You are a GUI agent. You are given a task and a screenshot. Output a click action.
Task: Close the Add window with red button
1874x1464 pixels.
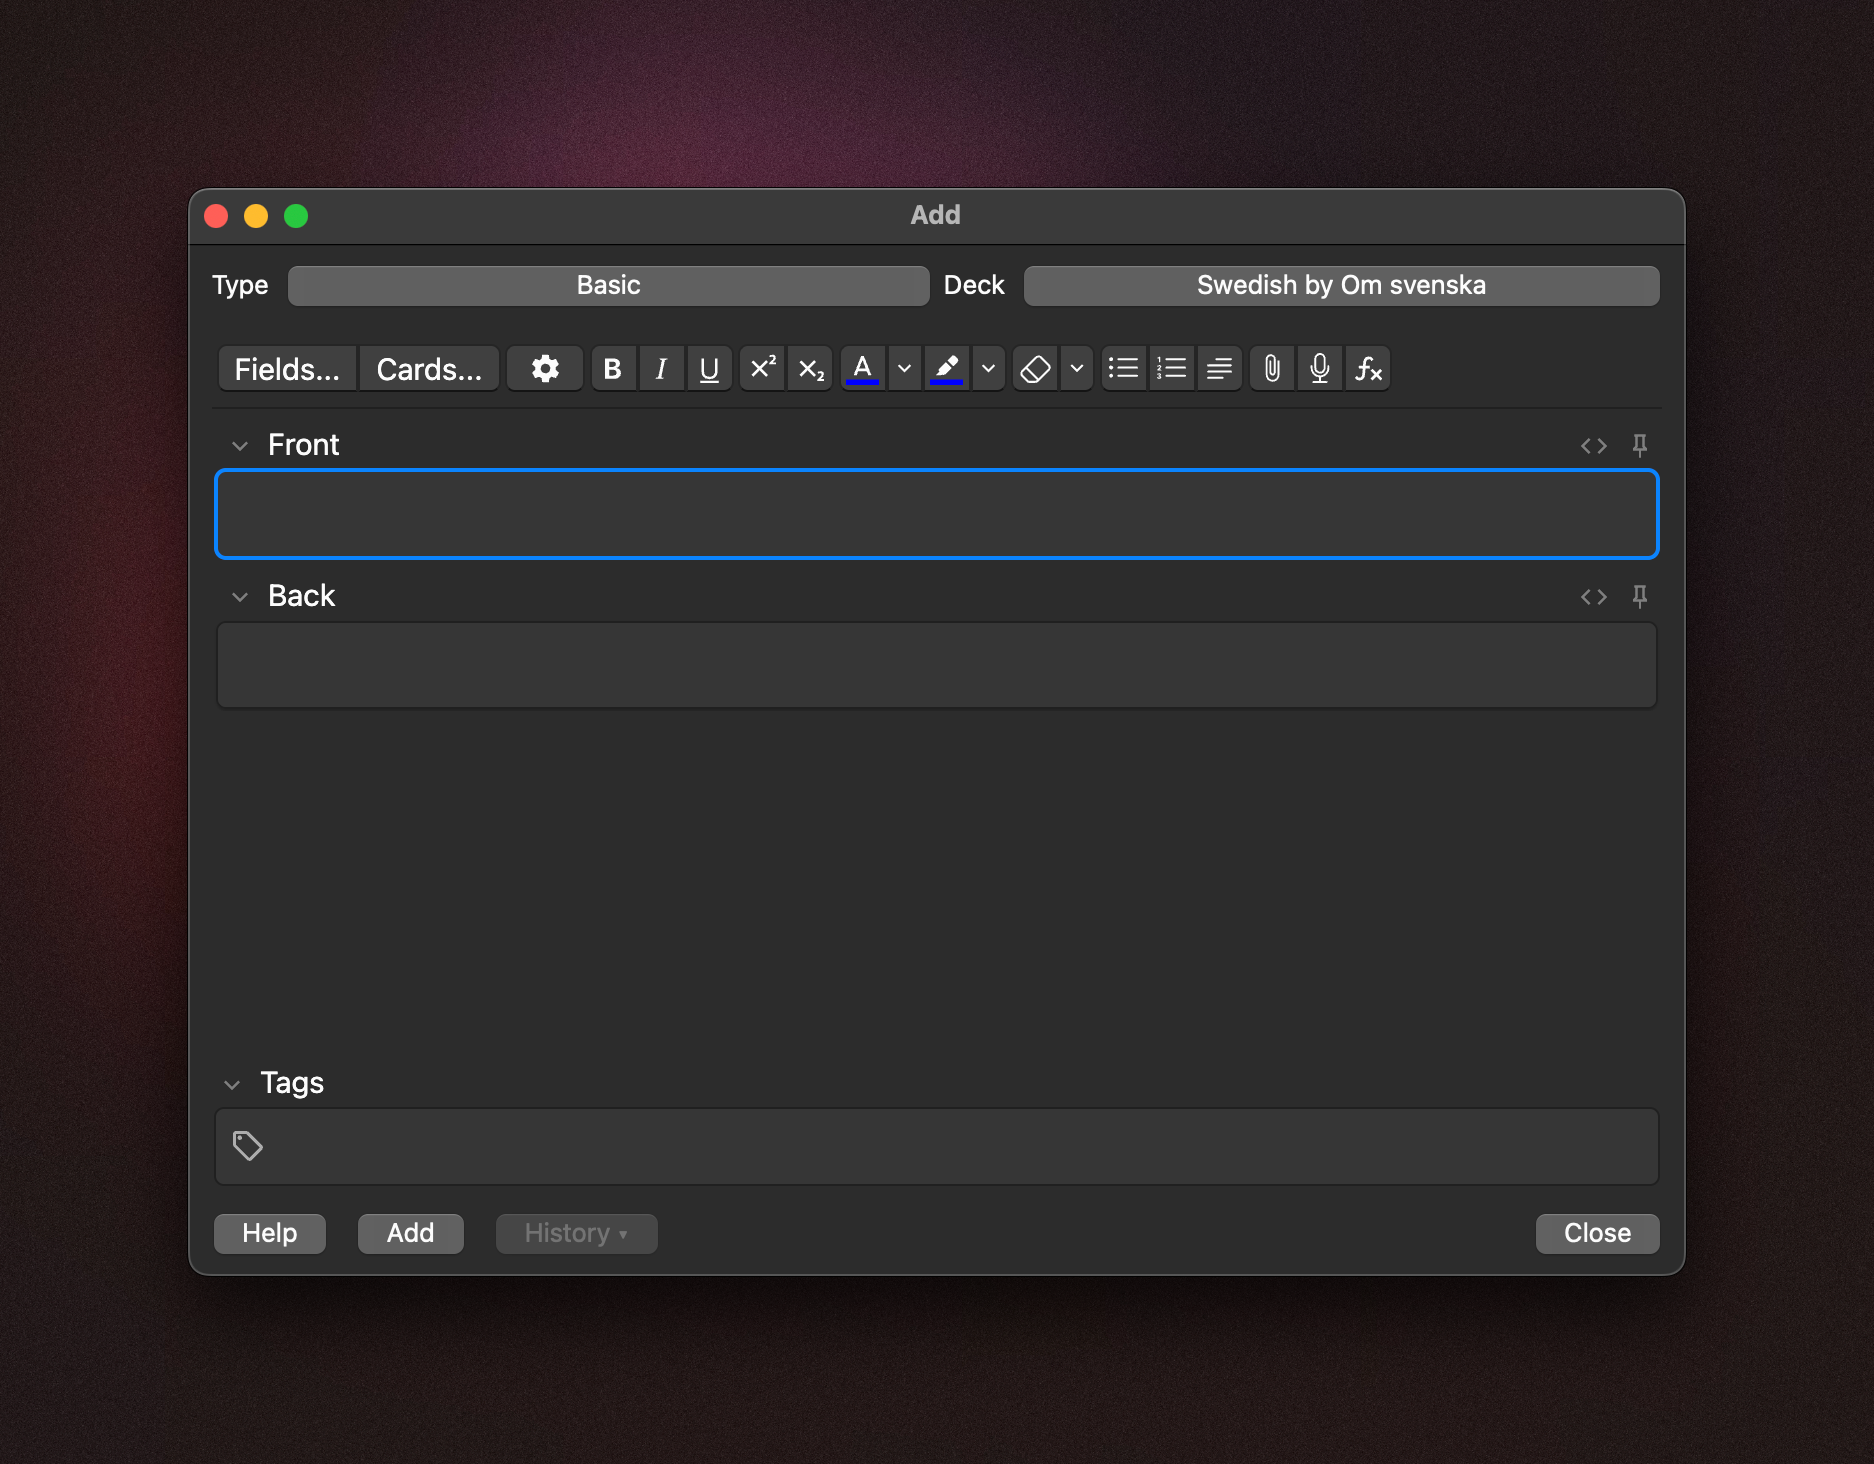click(x=216, y=216)
